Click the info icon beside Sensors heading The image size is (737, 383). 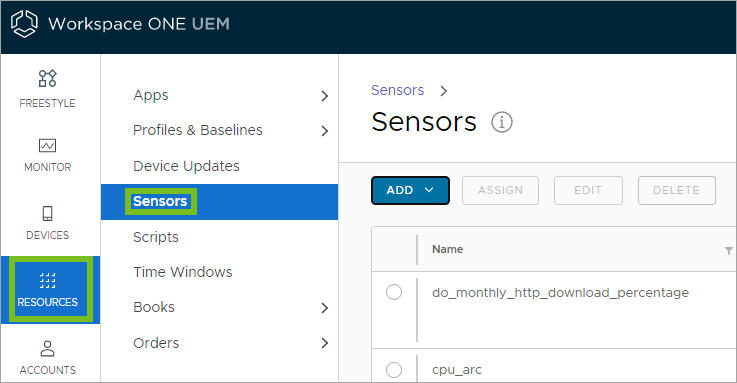502,123
